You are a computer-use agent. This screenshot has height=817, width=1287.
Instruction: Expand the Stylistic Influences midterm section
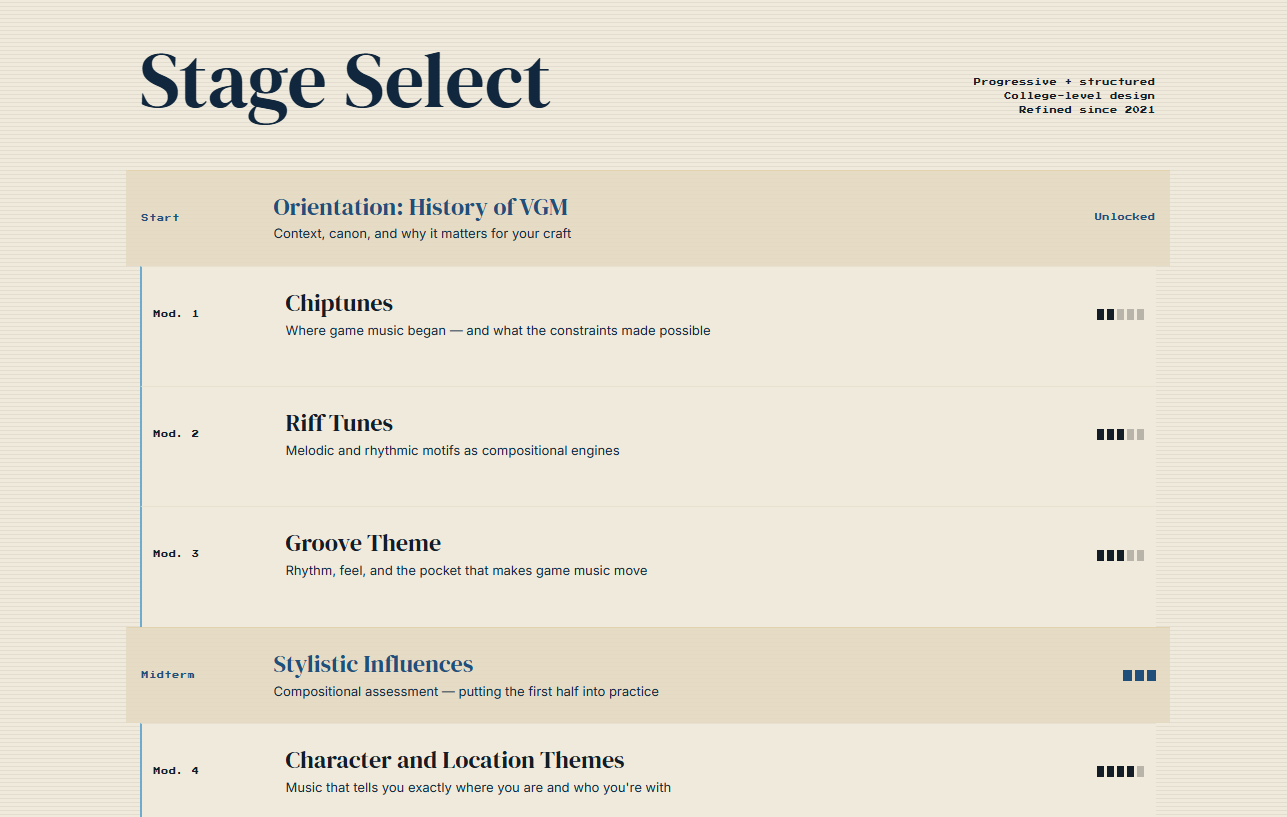pyautogui.click(x=648, y=675)
